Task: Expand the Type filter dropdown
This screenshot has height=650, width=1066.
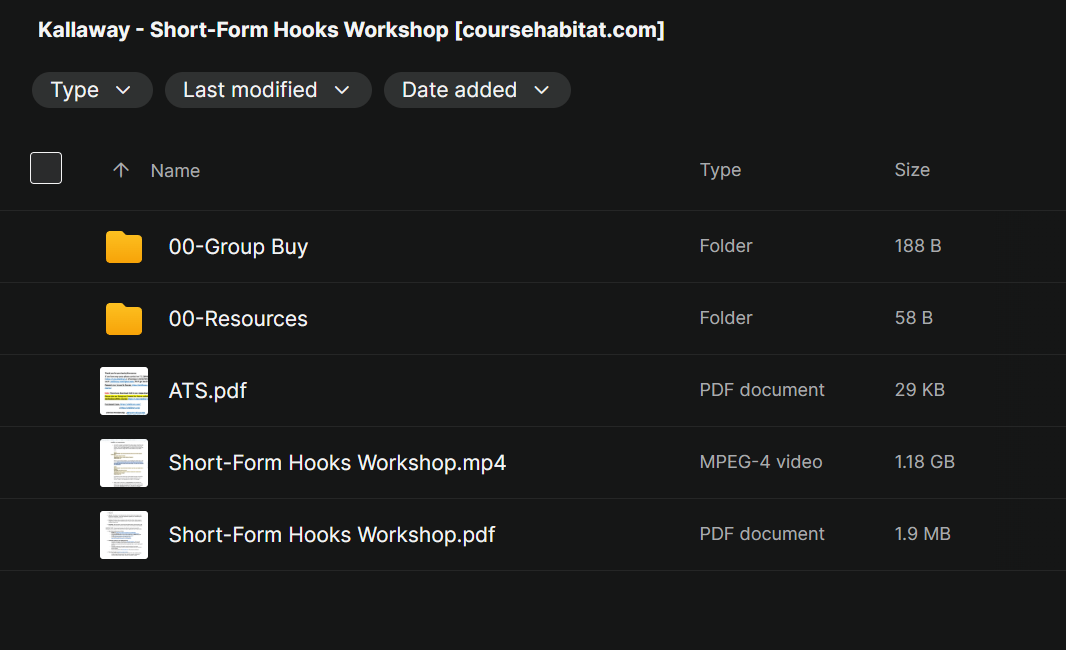Action: pyautogui.click(x=92, y=90)
